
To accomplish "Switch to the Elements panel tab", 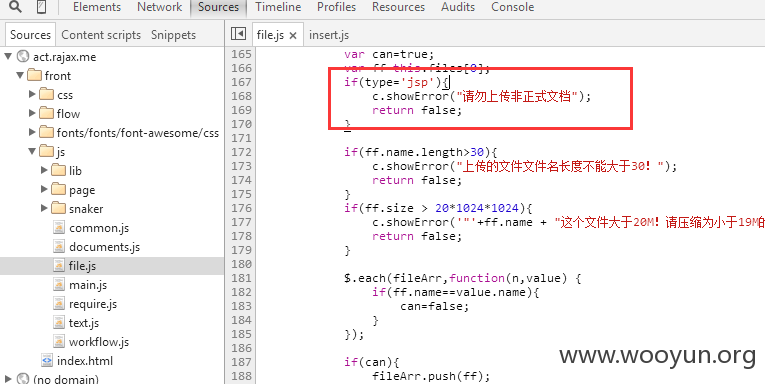I will pyautogui.click(x=97, y=7).
